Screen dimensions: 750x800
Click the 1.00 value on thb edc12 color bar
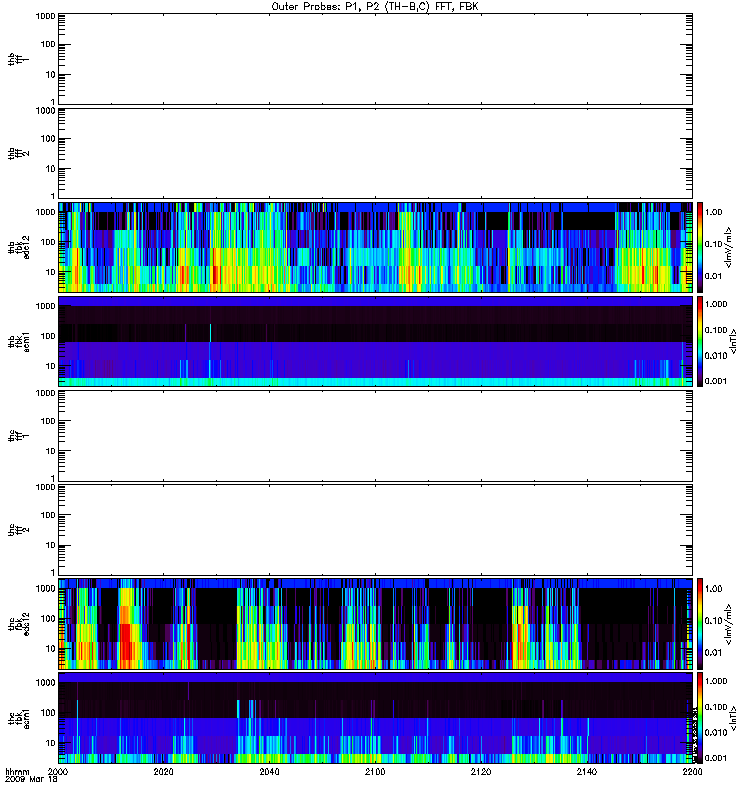[x=713, y=212]
